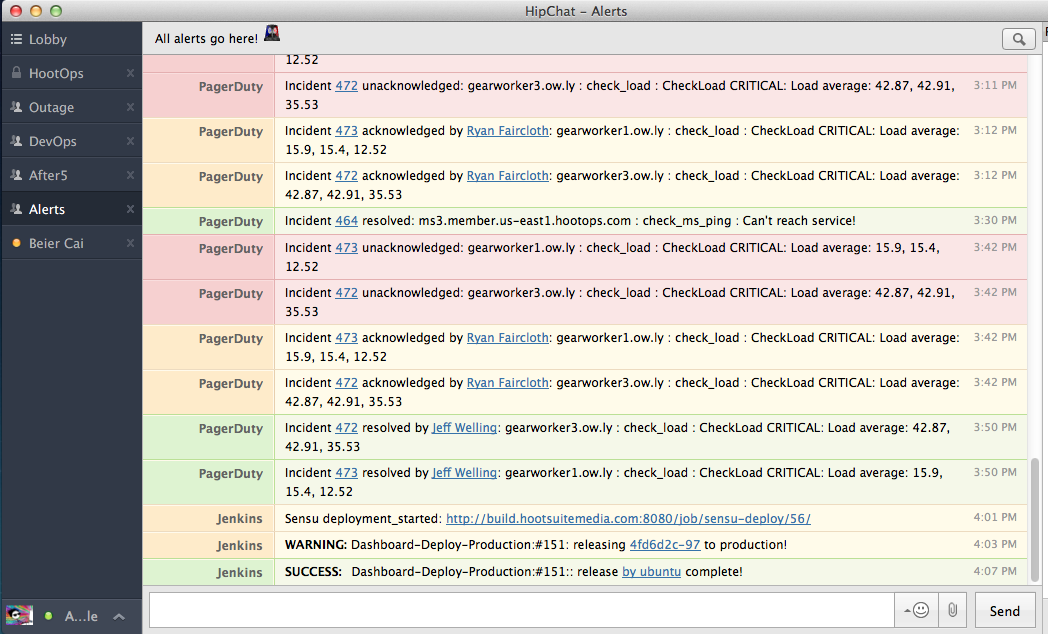This screenshot has height=634, width=1048.
Task: Open the emoticon picker smiley
Action: click(x=920, y=610)
